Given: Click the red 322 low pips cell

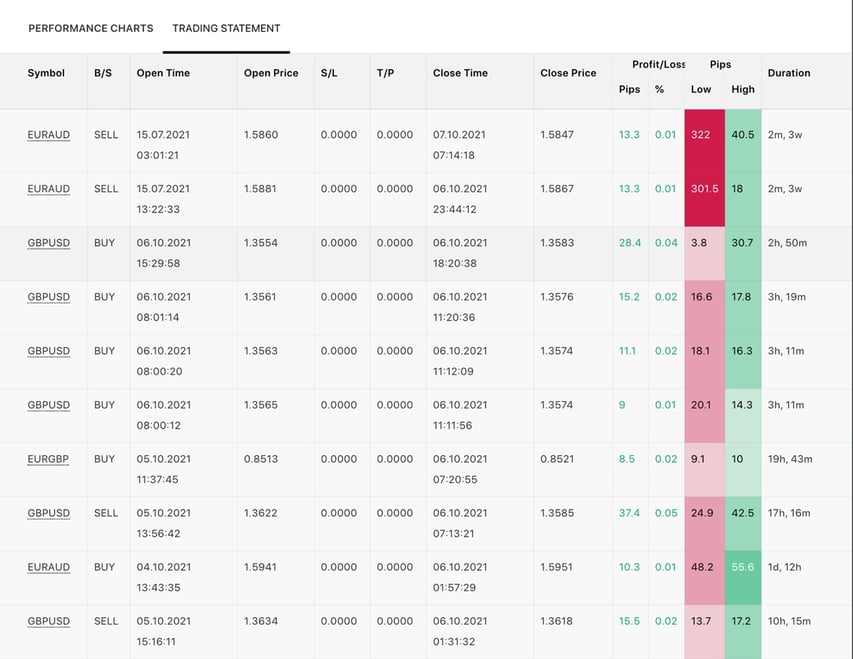Looking at the screenshot, I should (x=701, y=135).
